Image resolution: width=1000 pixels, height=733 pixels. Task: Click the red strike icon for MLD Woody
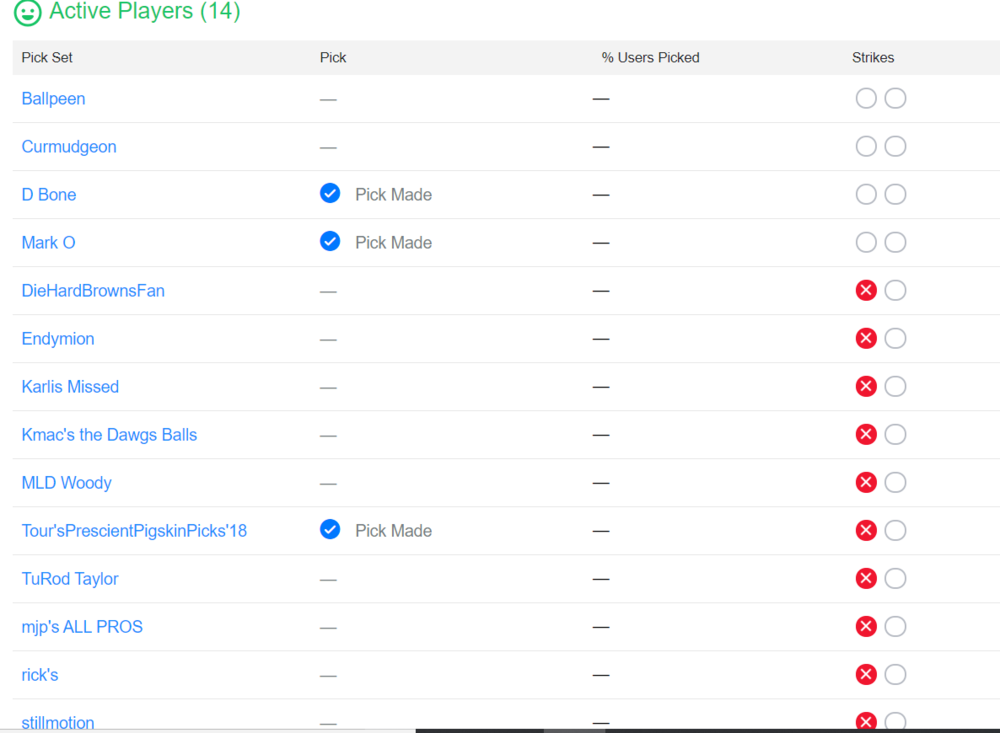865,482
